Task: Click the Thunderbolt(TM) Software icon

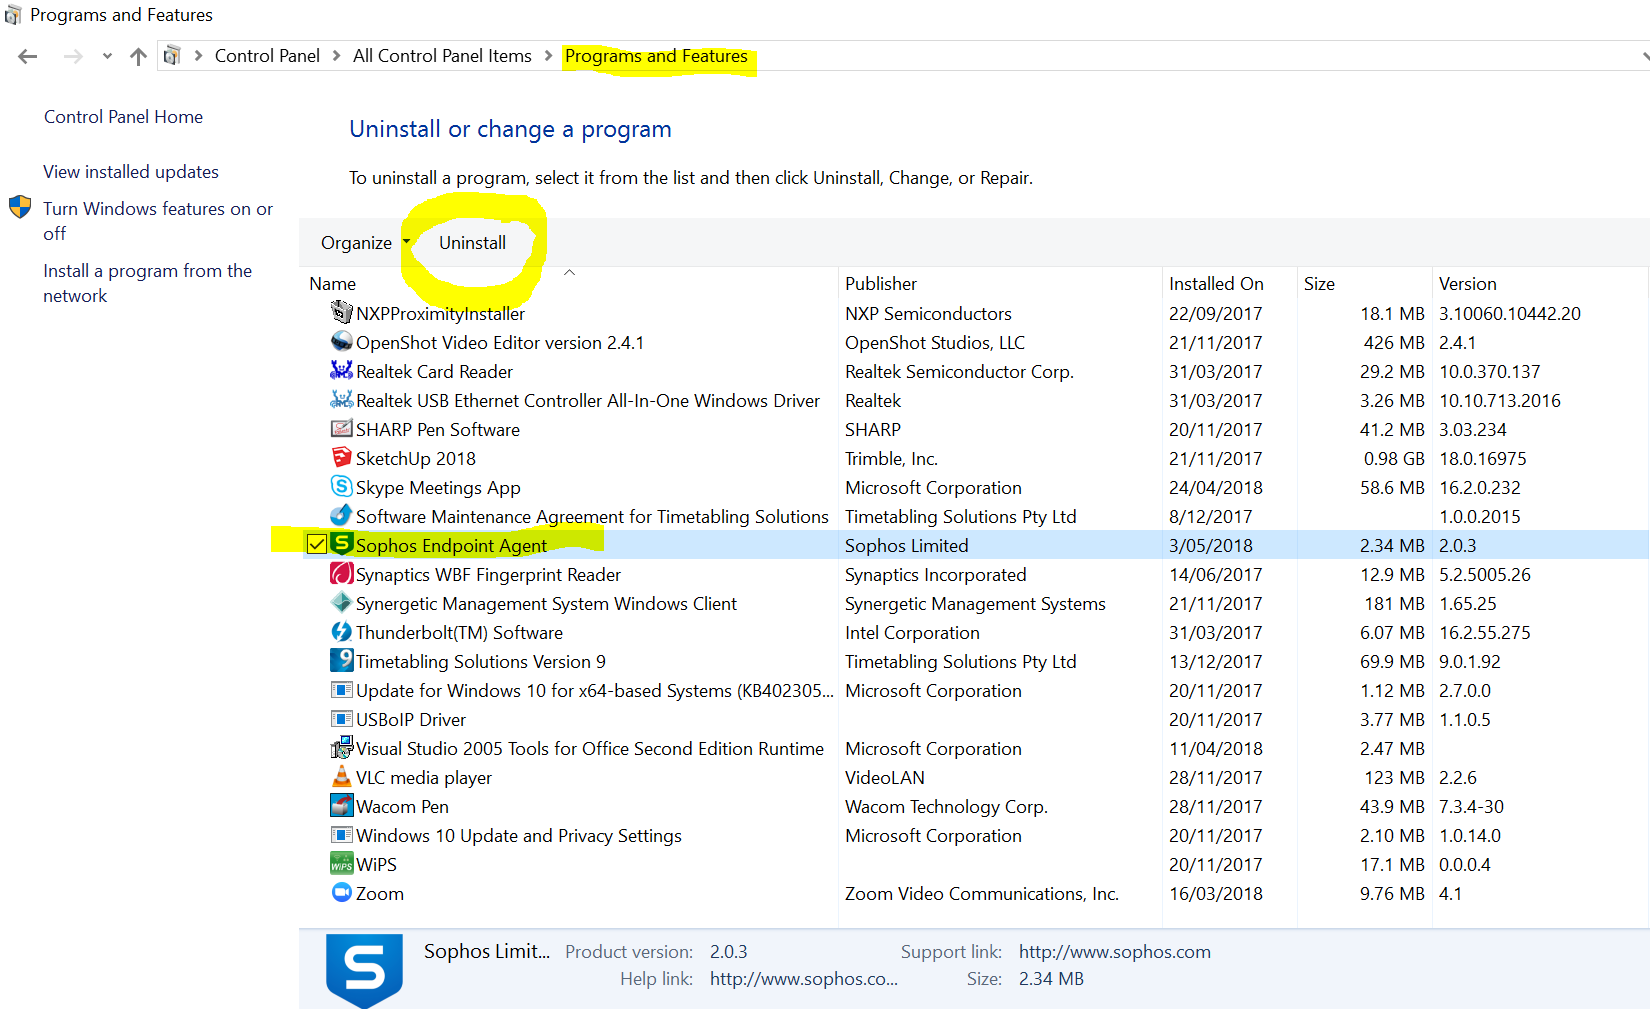Action: tap(341, 631)
